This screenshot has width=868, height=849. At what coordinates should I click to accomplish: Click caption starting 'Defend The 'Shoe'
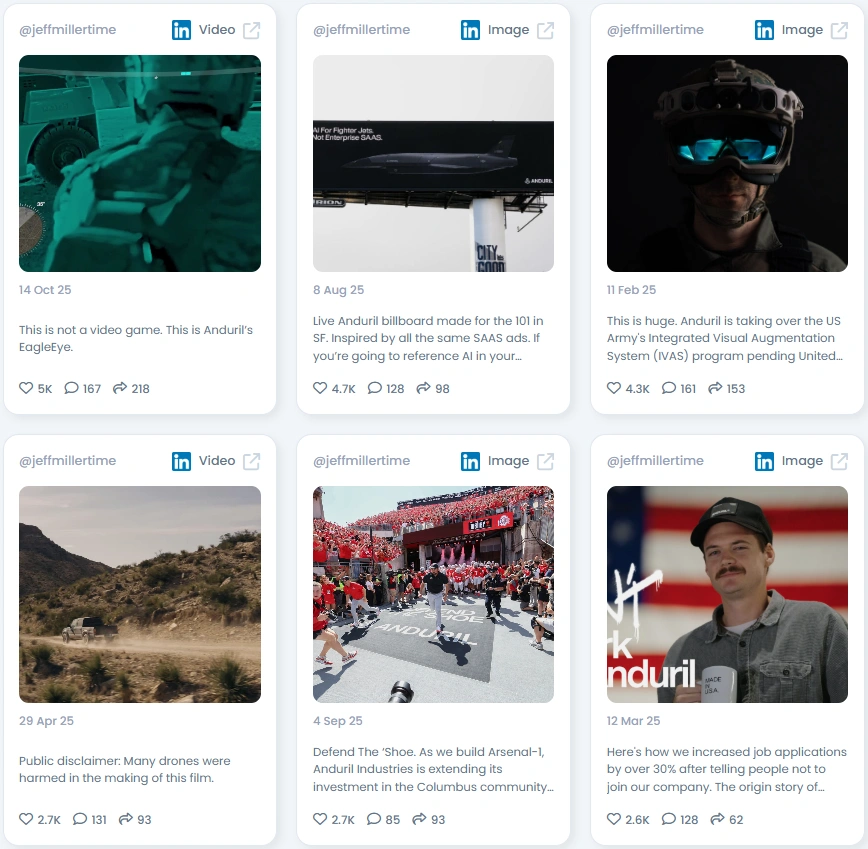coord(433,769)
